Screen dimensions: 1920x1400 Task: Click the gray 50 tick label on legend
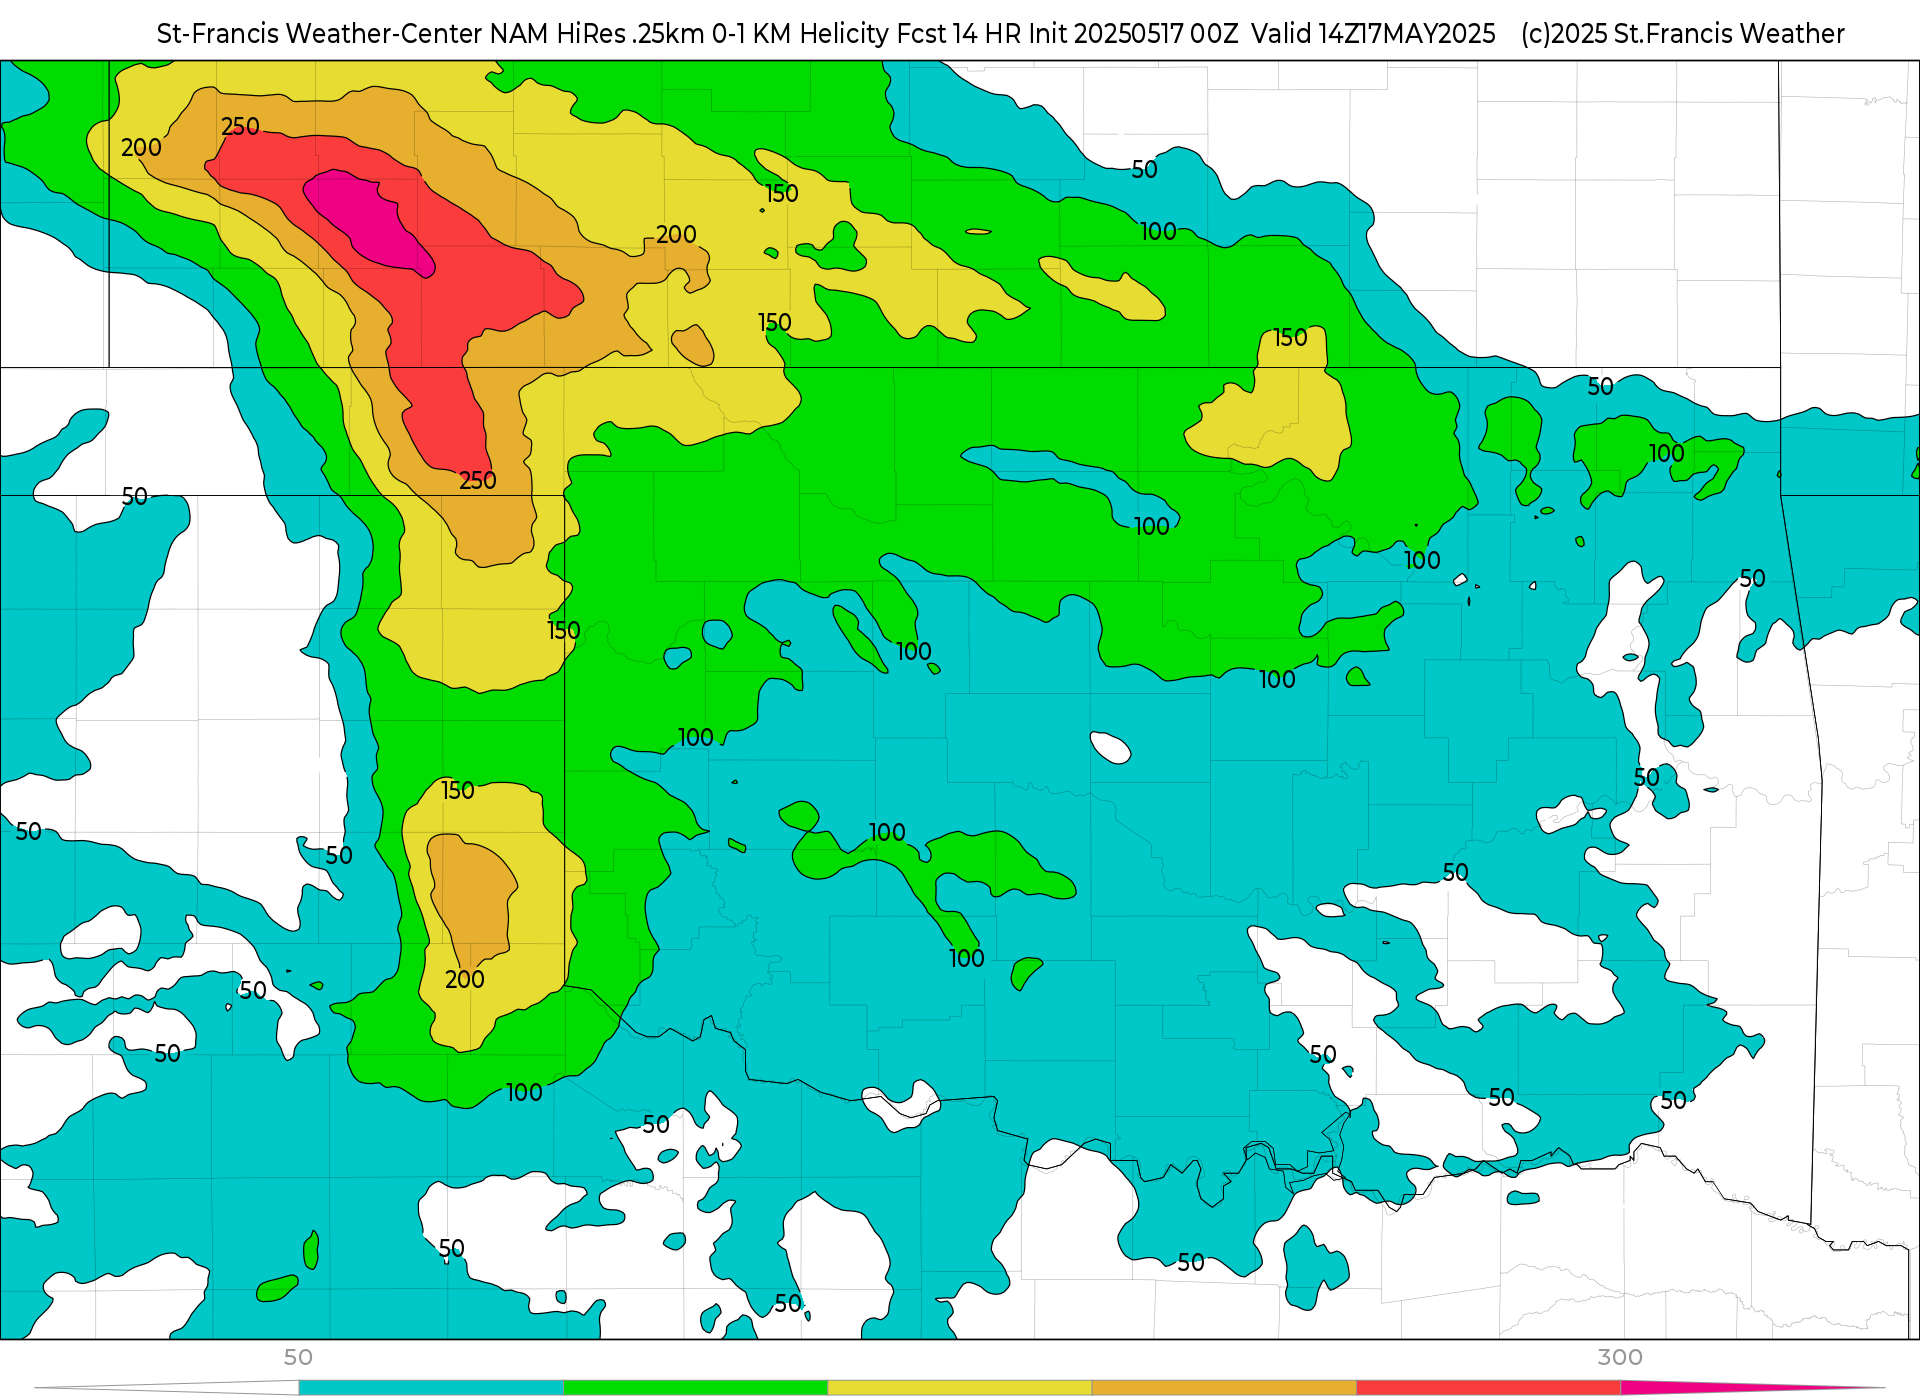point(298,1357)
